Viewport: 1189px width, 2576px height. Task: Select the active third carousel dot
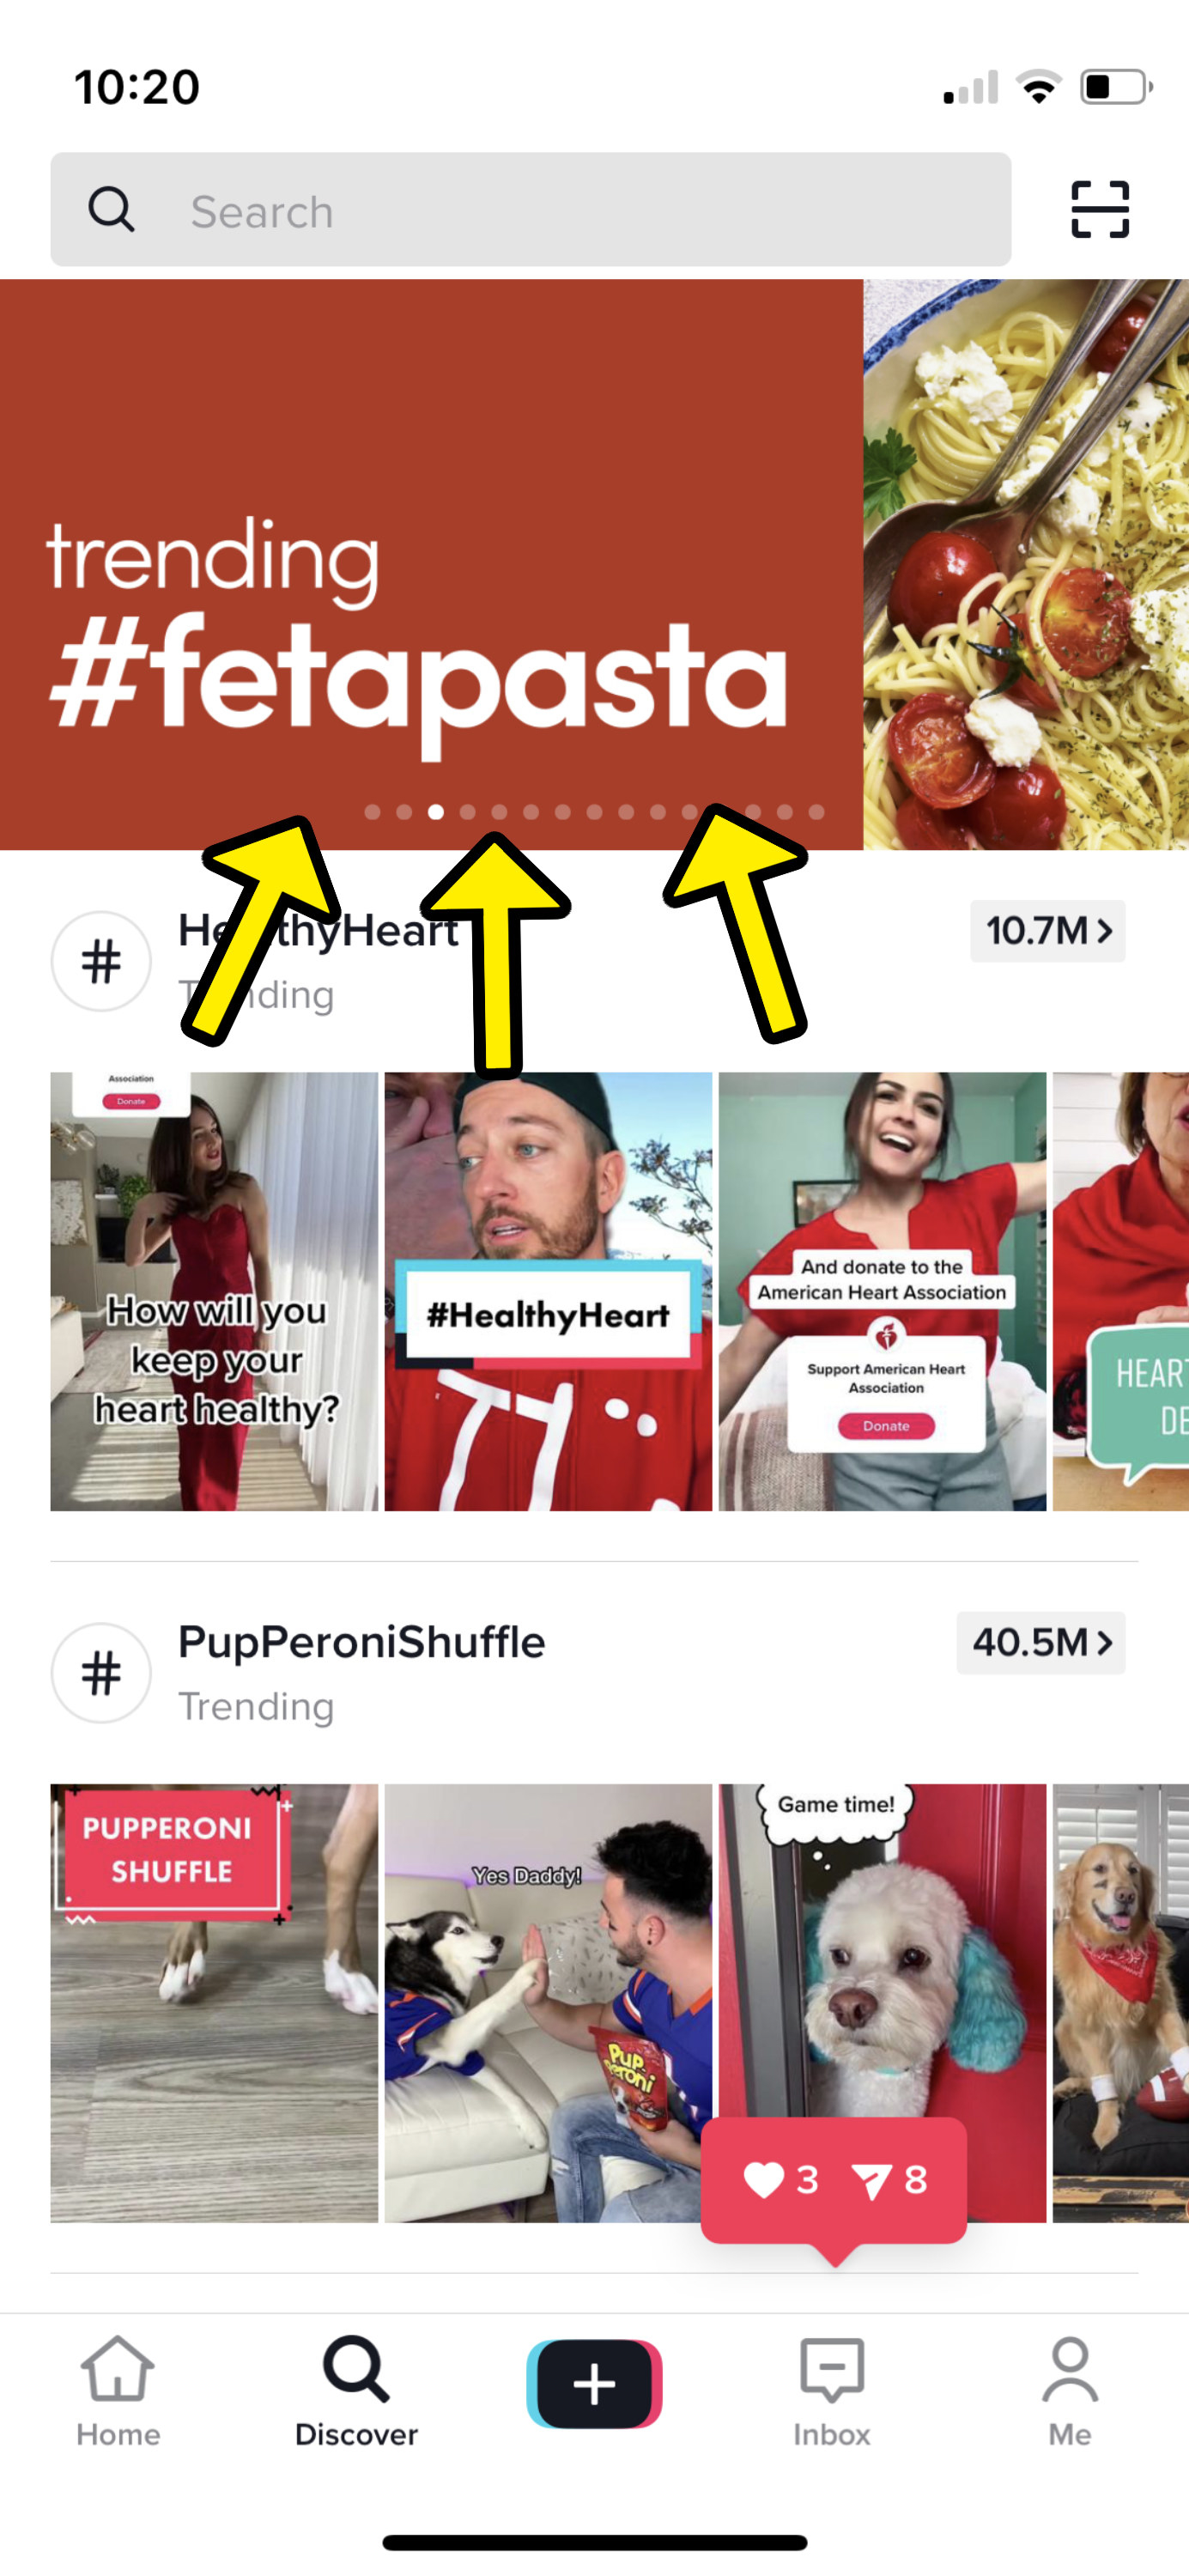pyautogui.click(x=436, y=812)
